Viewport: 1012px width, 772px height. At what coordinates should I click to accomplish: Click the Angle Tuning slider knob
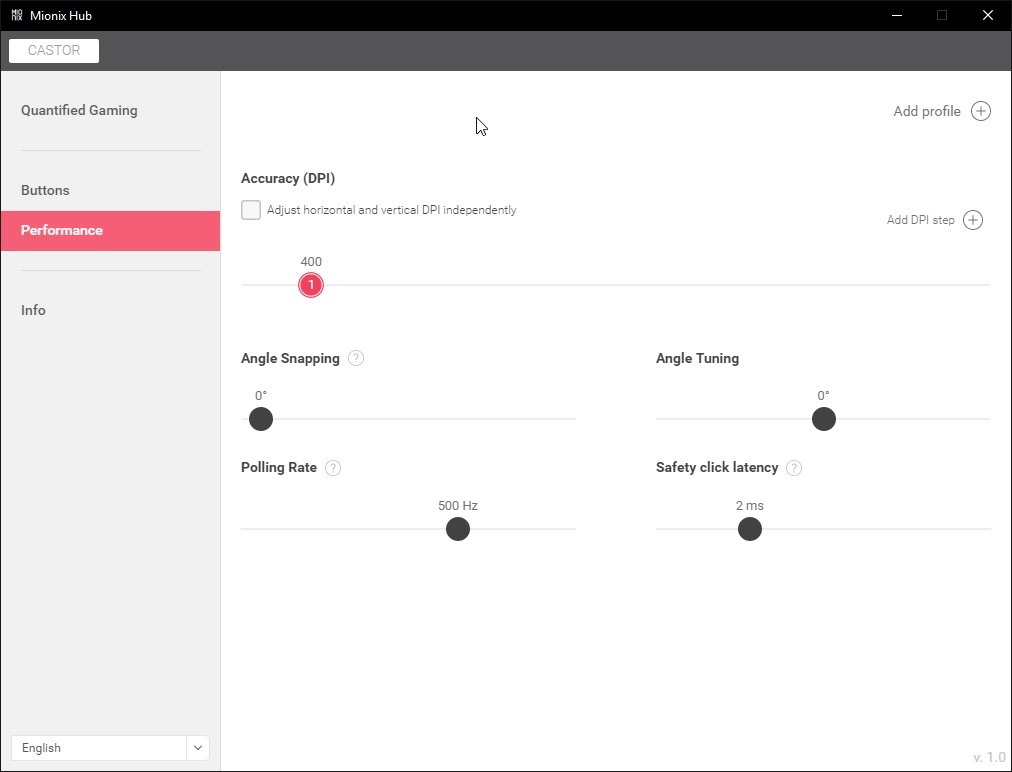click(x=824, y=419)
